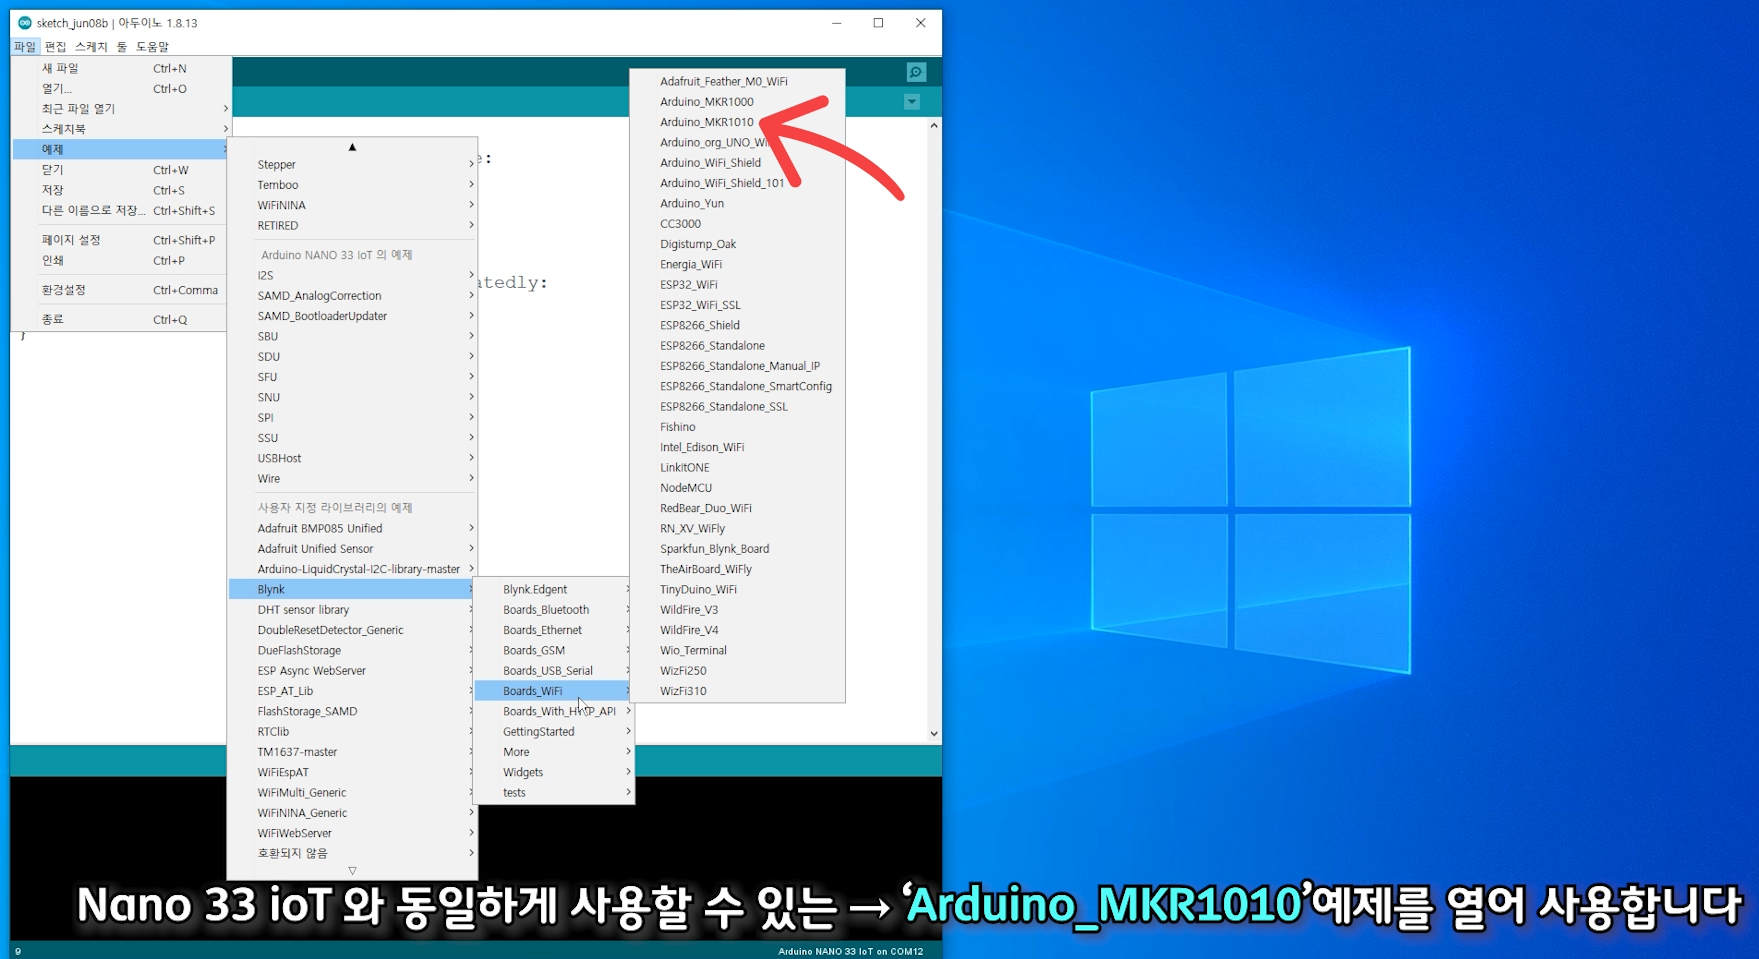Choose 예제 menu entry
This screenshot has height=959, width=1759.
point(120,149)
